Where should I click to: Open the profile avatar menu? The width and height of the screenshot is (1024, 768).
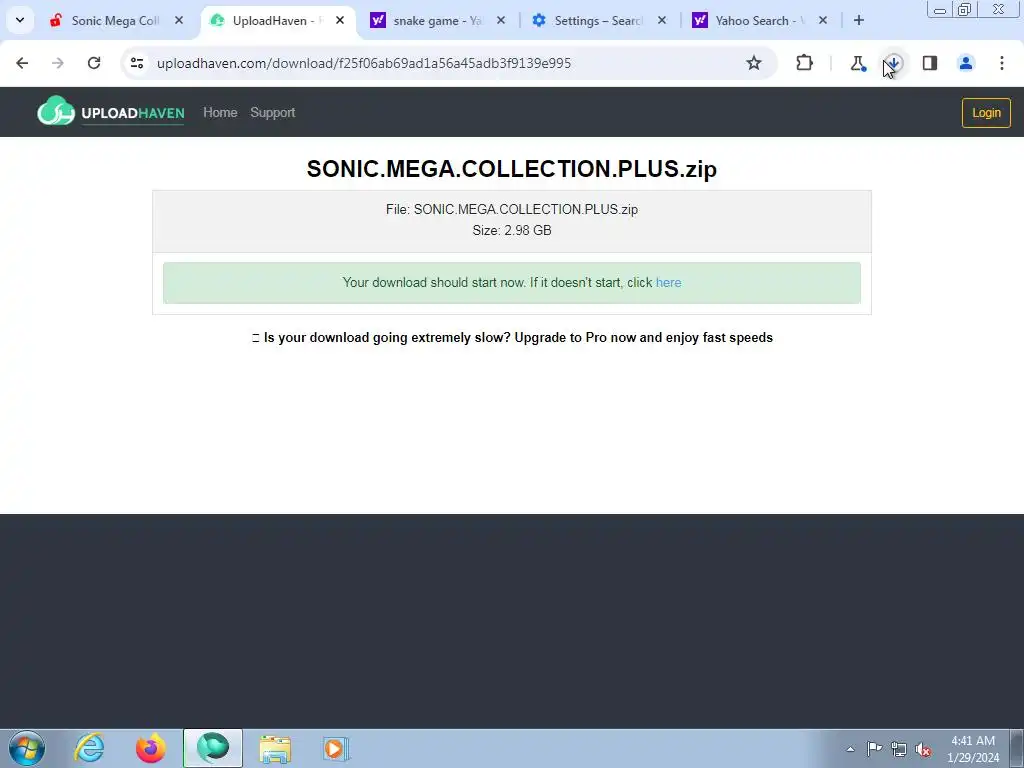coord(965,63)
